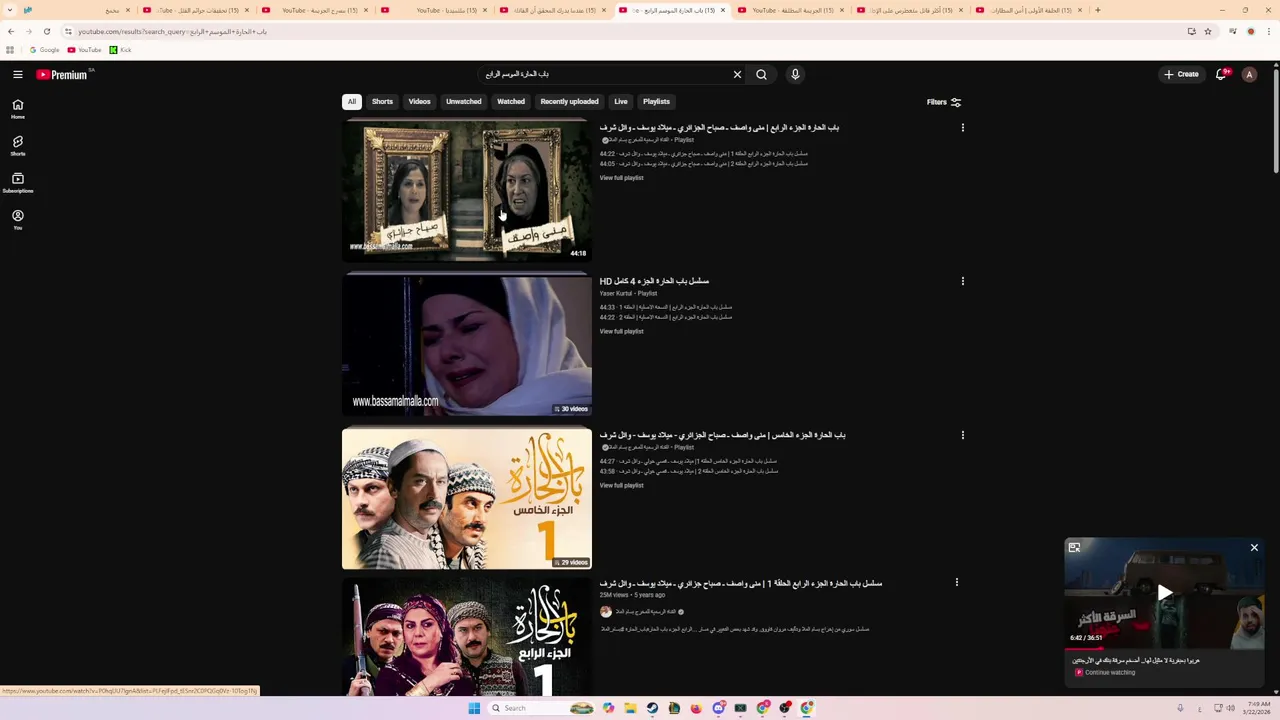Open channel avatar of fourth result
The width and height of the screenshot is (1280, 720).
[605, 612]
